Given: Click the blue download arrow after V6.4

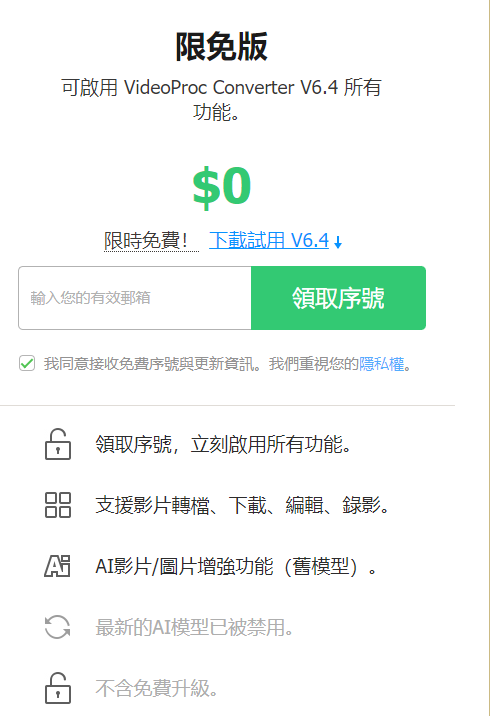Looking at the screenshot, I should (x=338, y=242).
